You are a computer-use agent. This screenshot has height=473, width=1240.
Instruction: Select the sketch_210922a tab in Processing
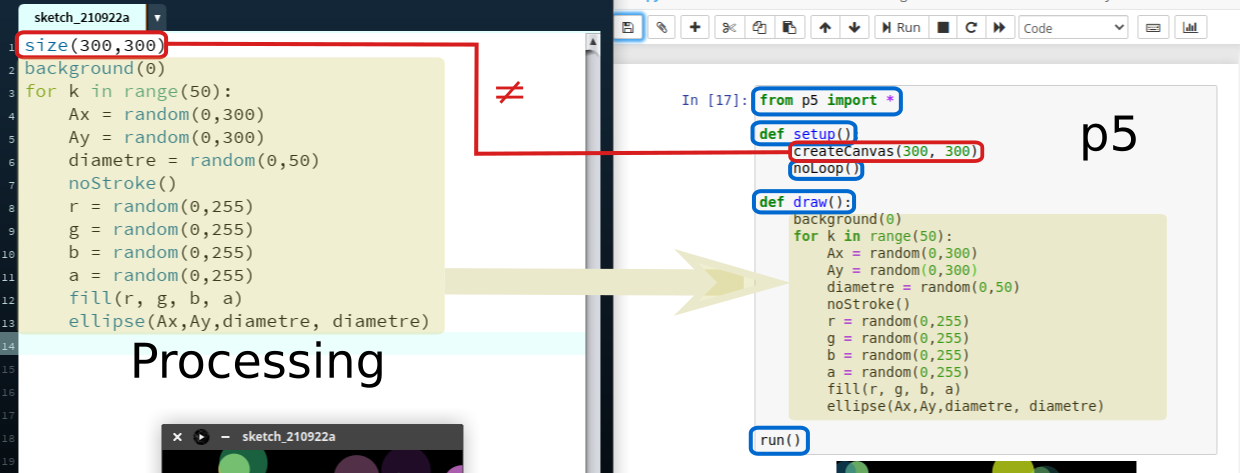pyautogui.click(x=82, y=17)
